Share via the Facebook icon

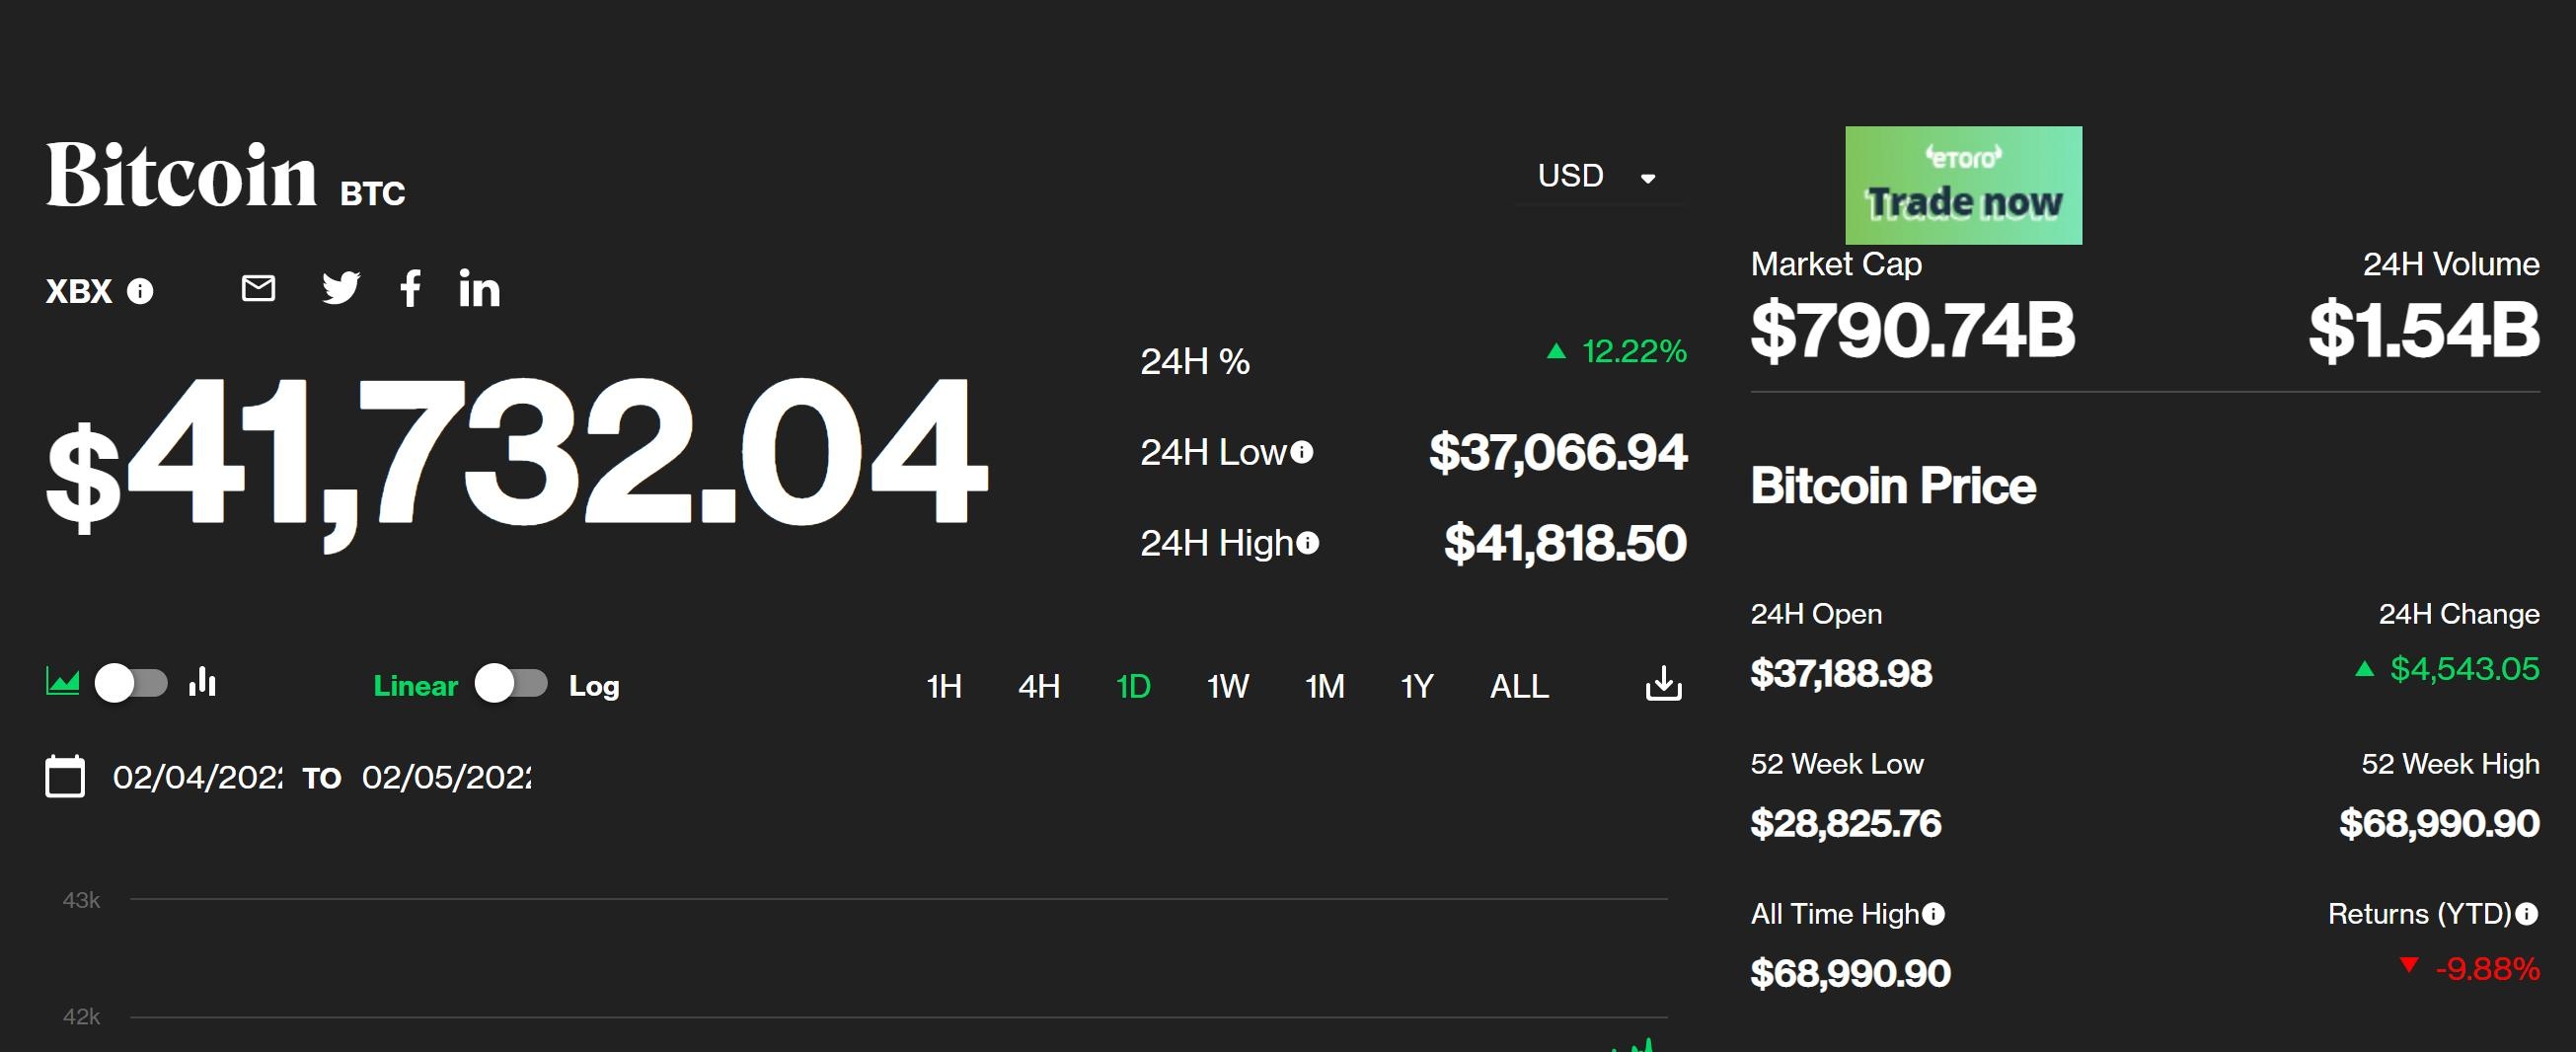[x=410, y=289]
